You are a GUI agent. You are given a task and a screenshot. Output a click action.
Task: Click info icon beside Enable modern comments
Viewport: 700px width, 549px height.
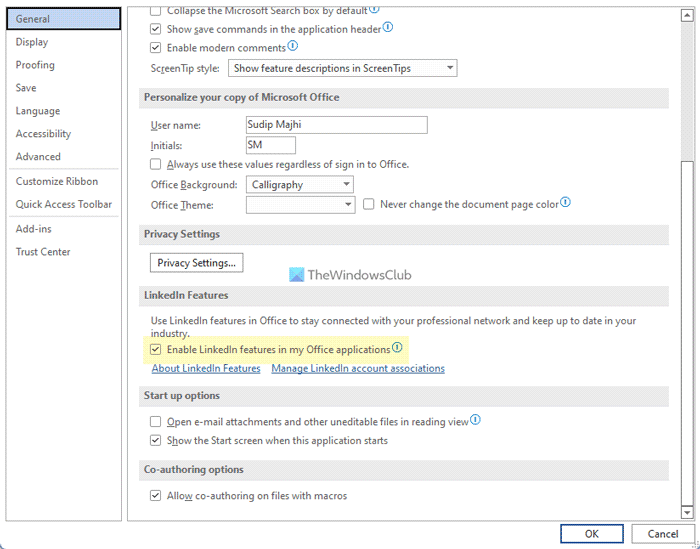point(292,46)
